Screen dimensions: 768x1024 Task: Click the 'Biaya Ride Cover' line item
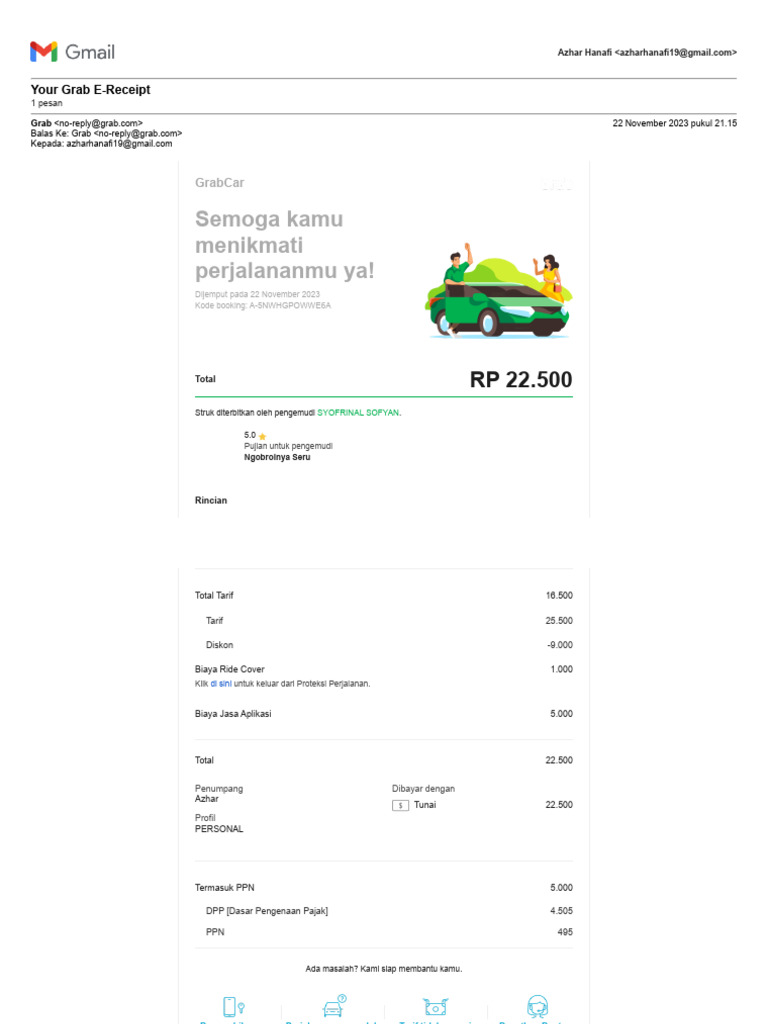click(x=230, y=669)
